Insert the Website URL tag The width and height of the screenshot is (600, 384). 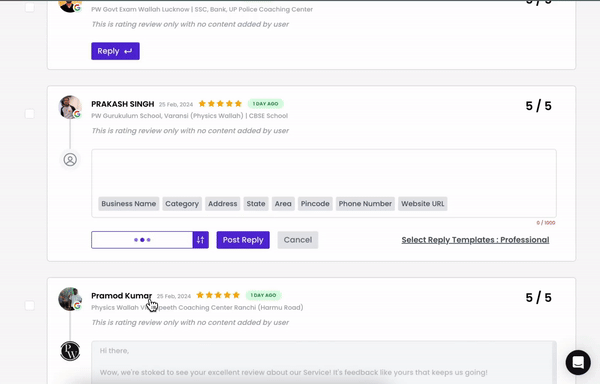(422, 204)
